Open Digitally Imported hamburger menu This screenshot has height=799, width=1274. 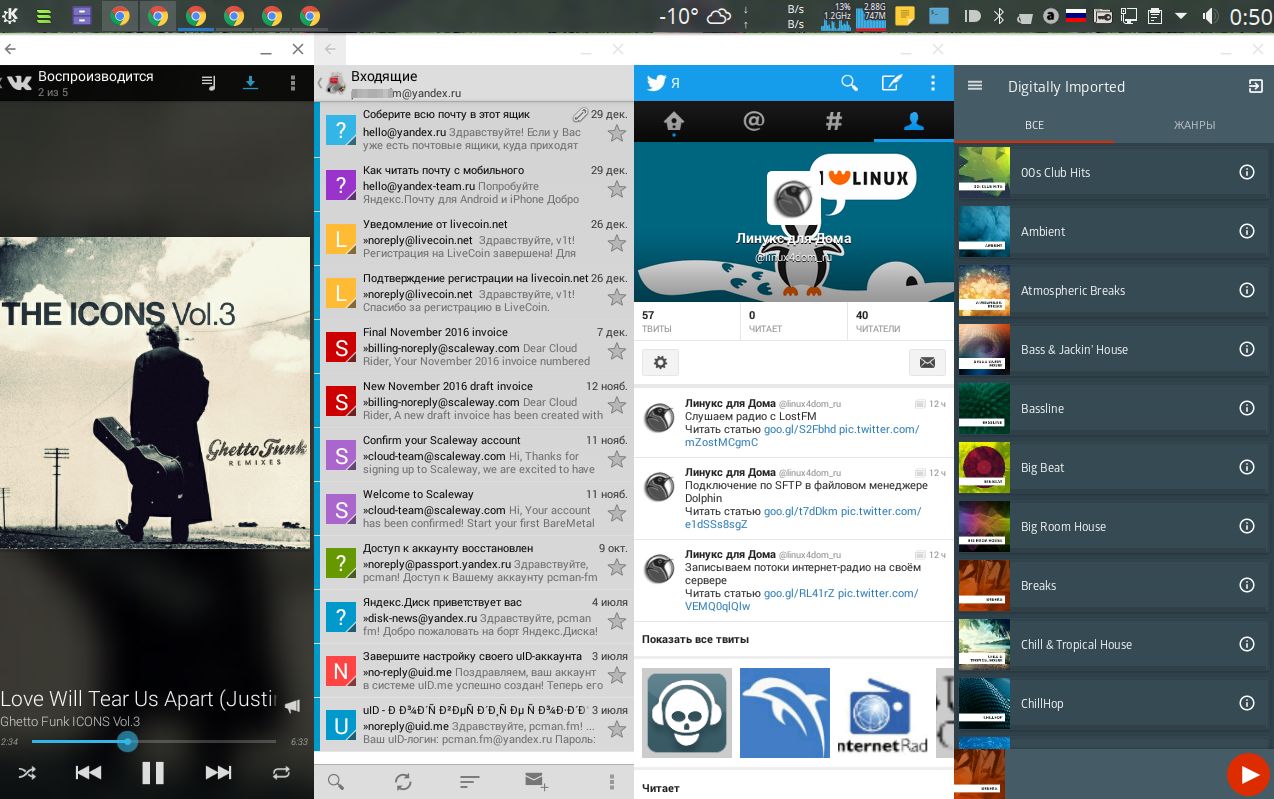(x=975, y=86)
